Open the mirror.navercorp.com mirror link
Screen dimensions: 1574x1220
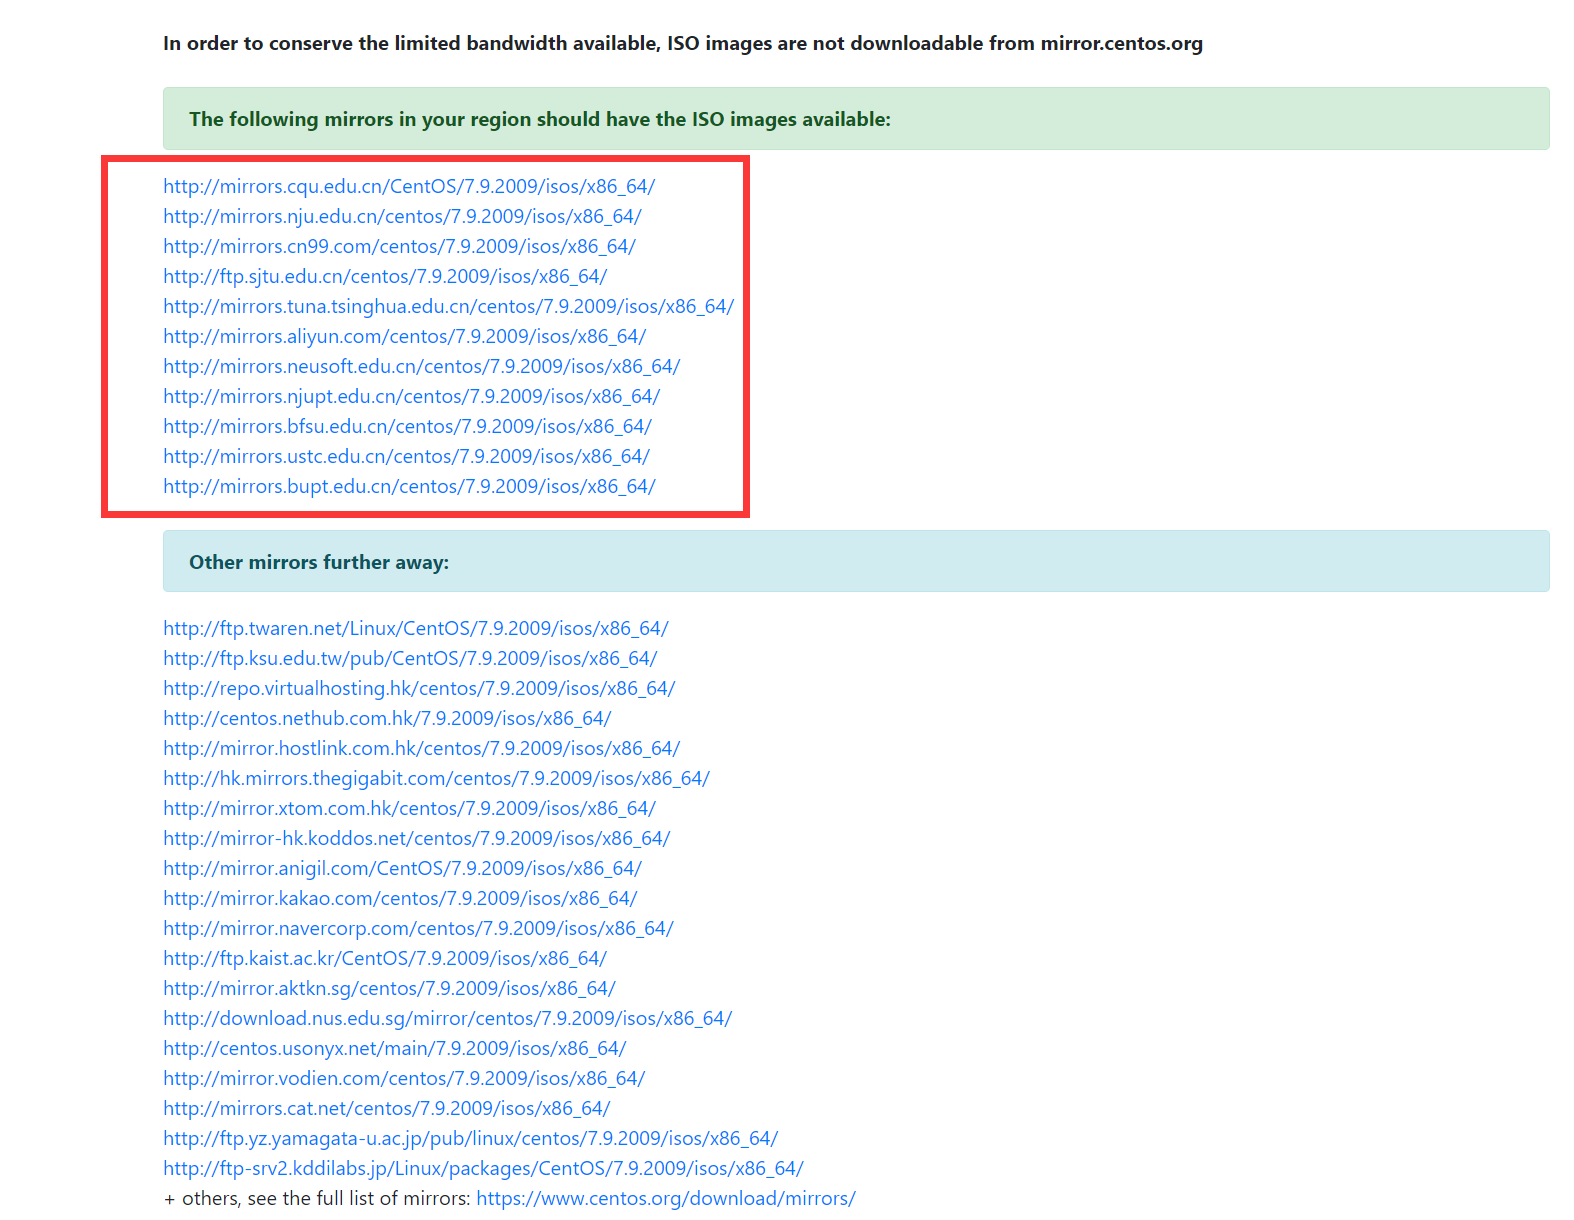click(418, 928)
